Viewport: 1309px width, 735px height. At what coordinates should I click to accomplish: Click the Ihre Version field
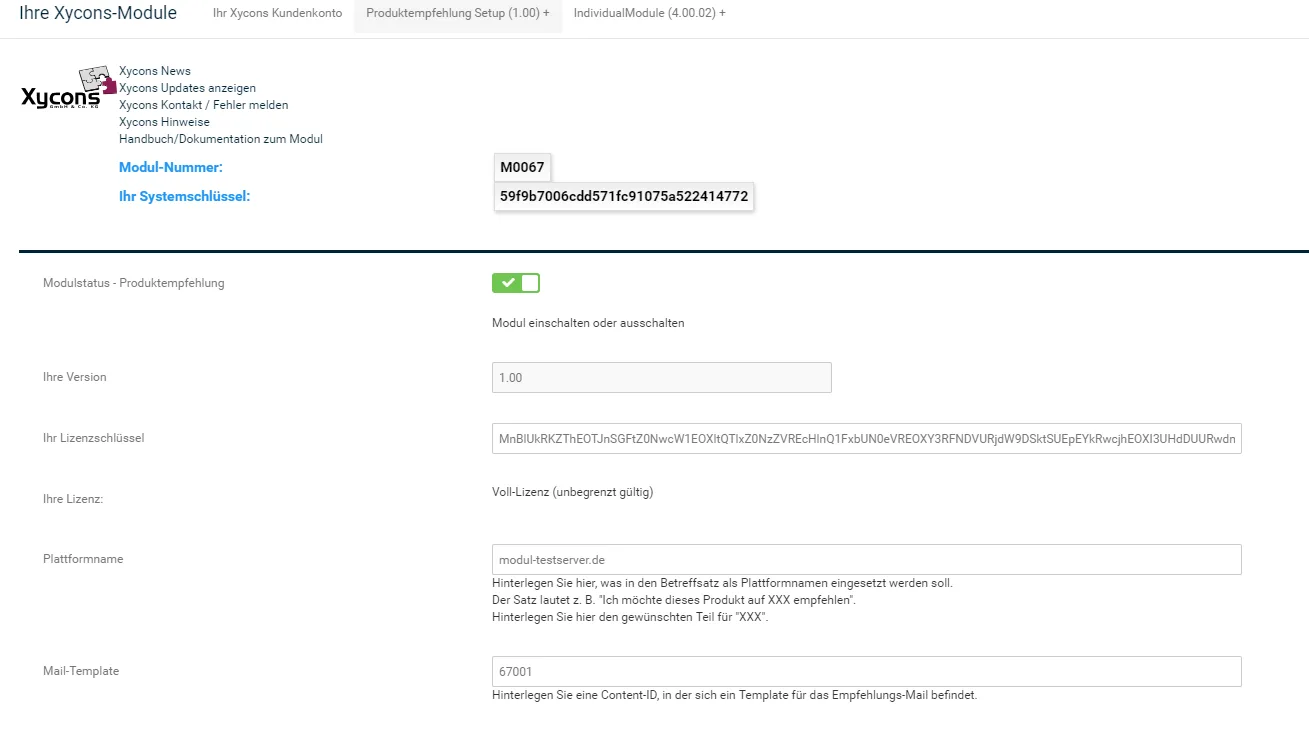pos(662,378)
